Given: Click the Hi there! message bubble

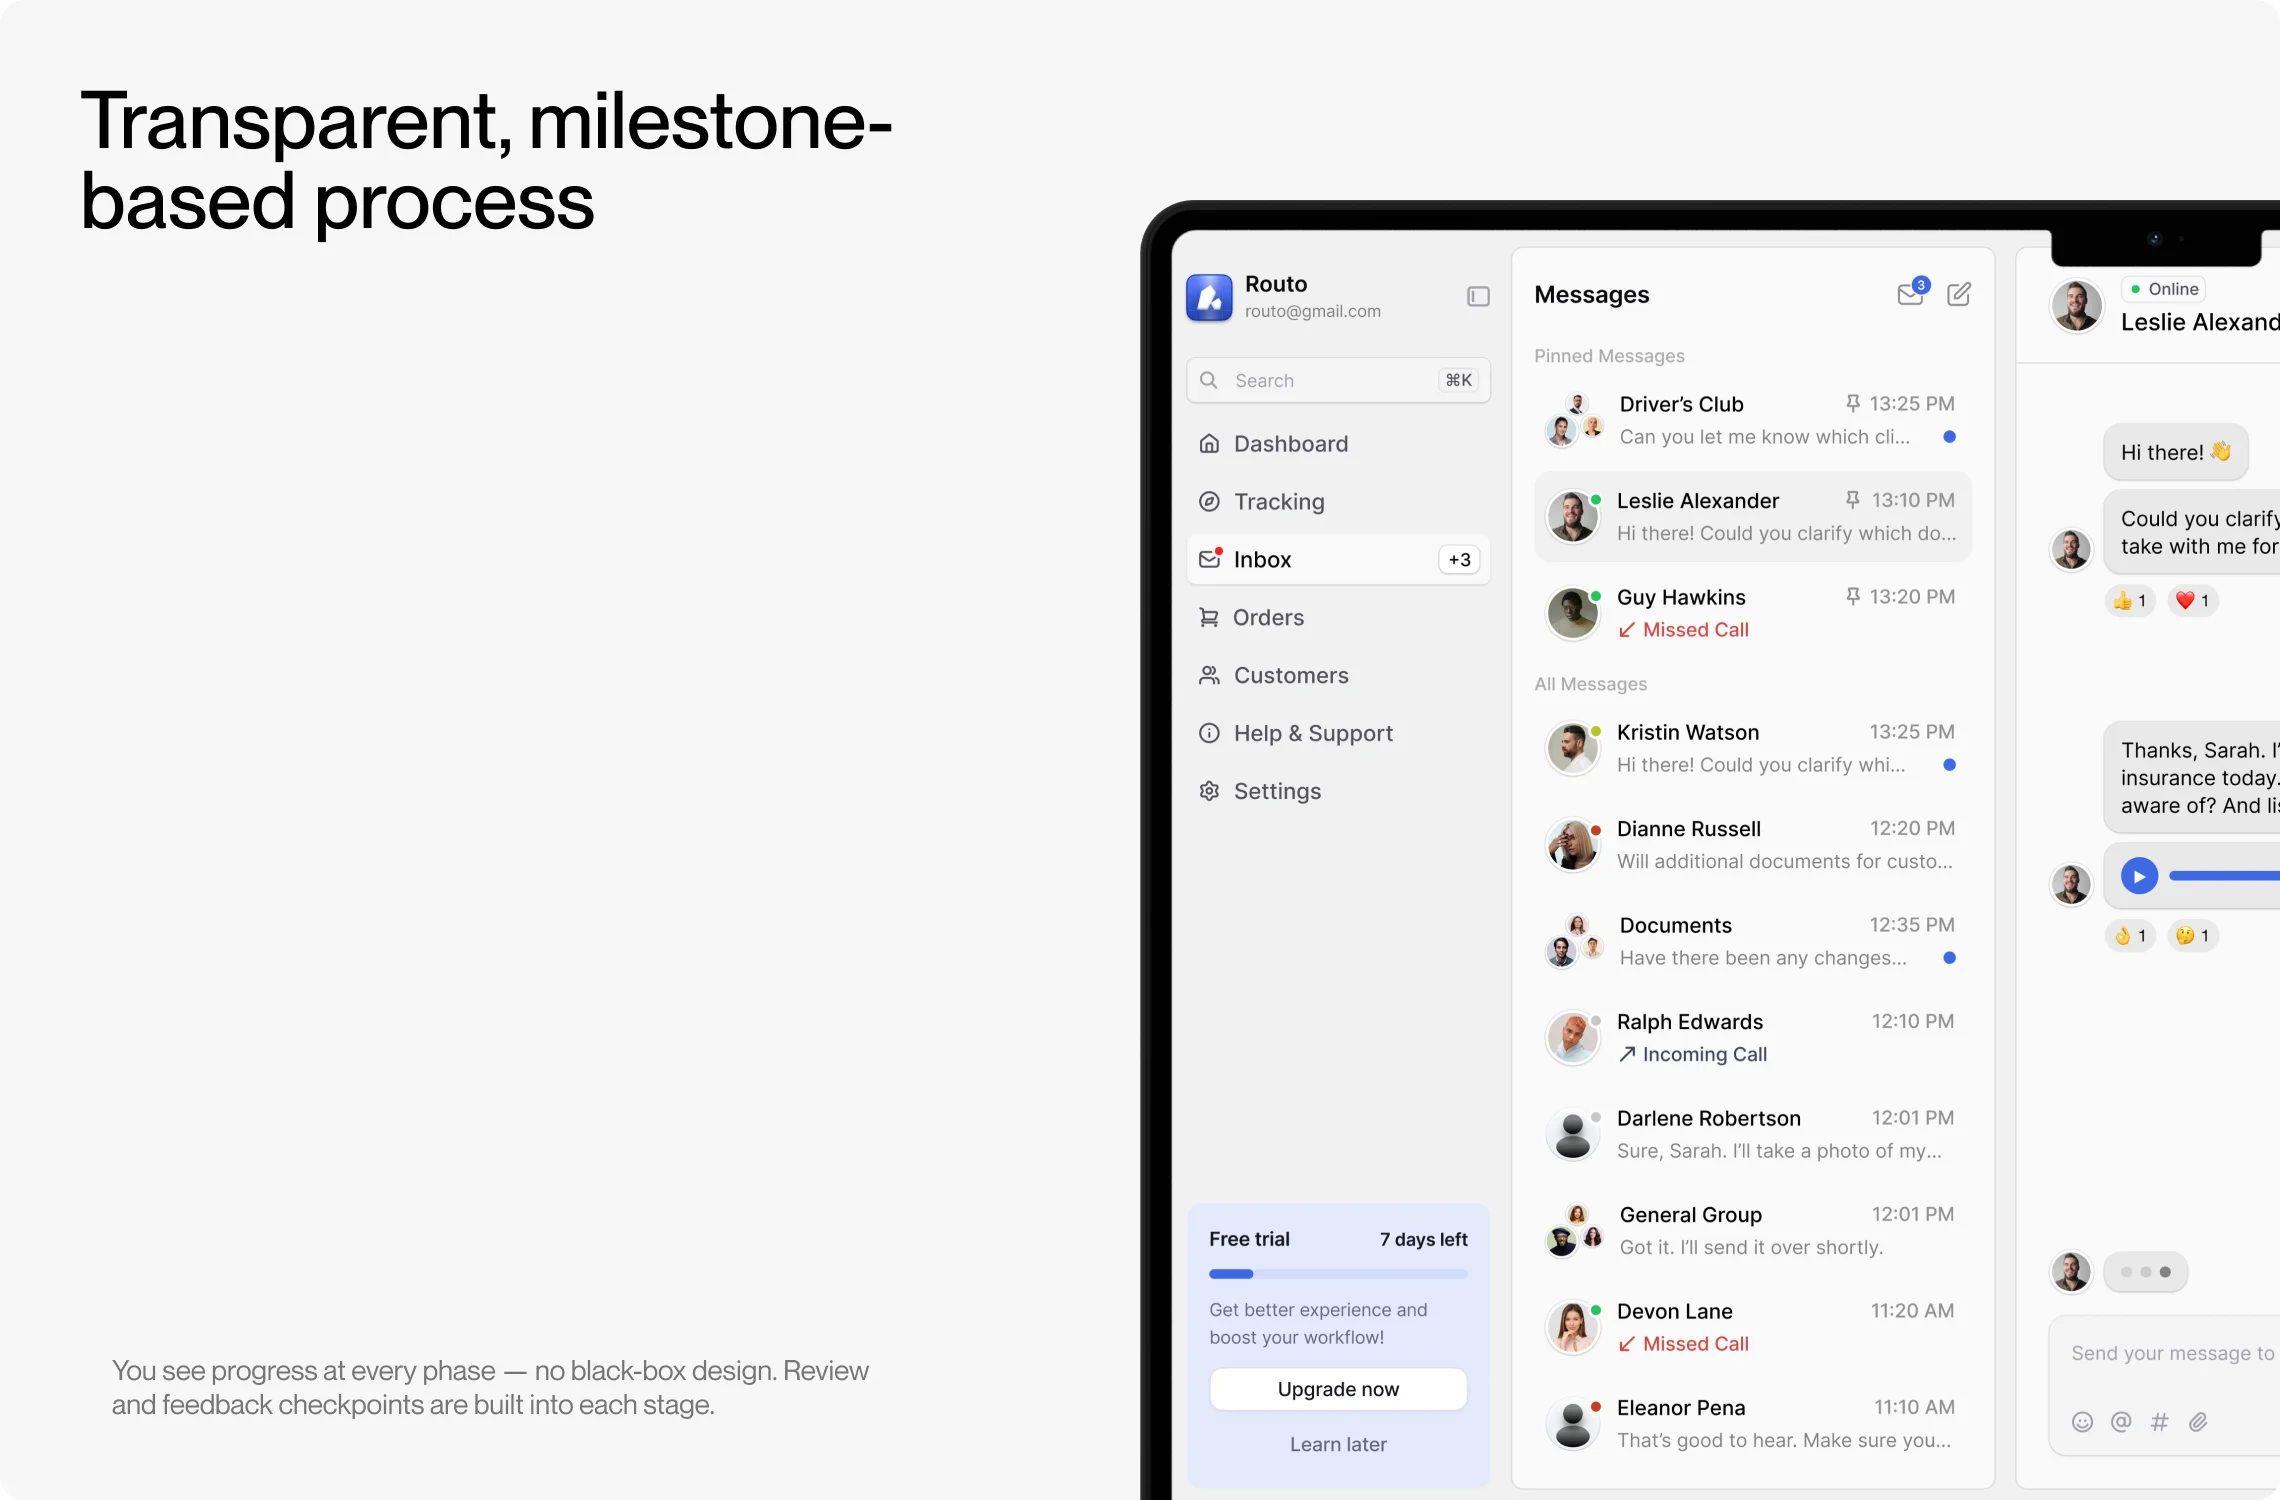Looking at the screenshot, I should point(2176,452).
